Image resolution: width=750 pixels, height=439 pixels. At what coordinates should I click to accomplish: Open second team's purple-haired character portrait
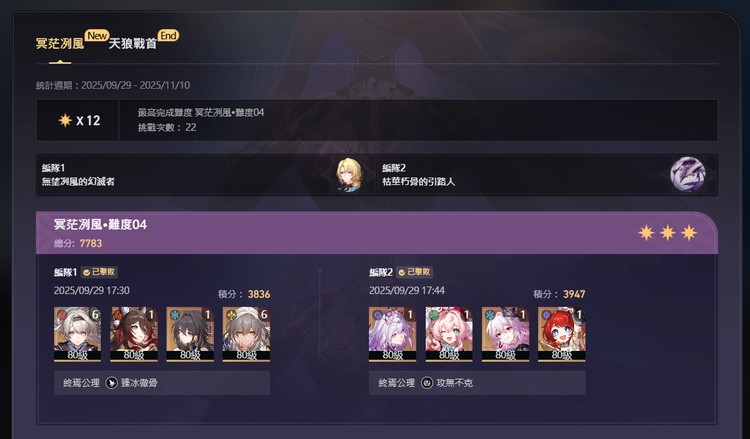393,334
